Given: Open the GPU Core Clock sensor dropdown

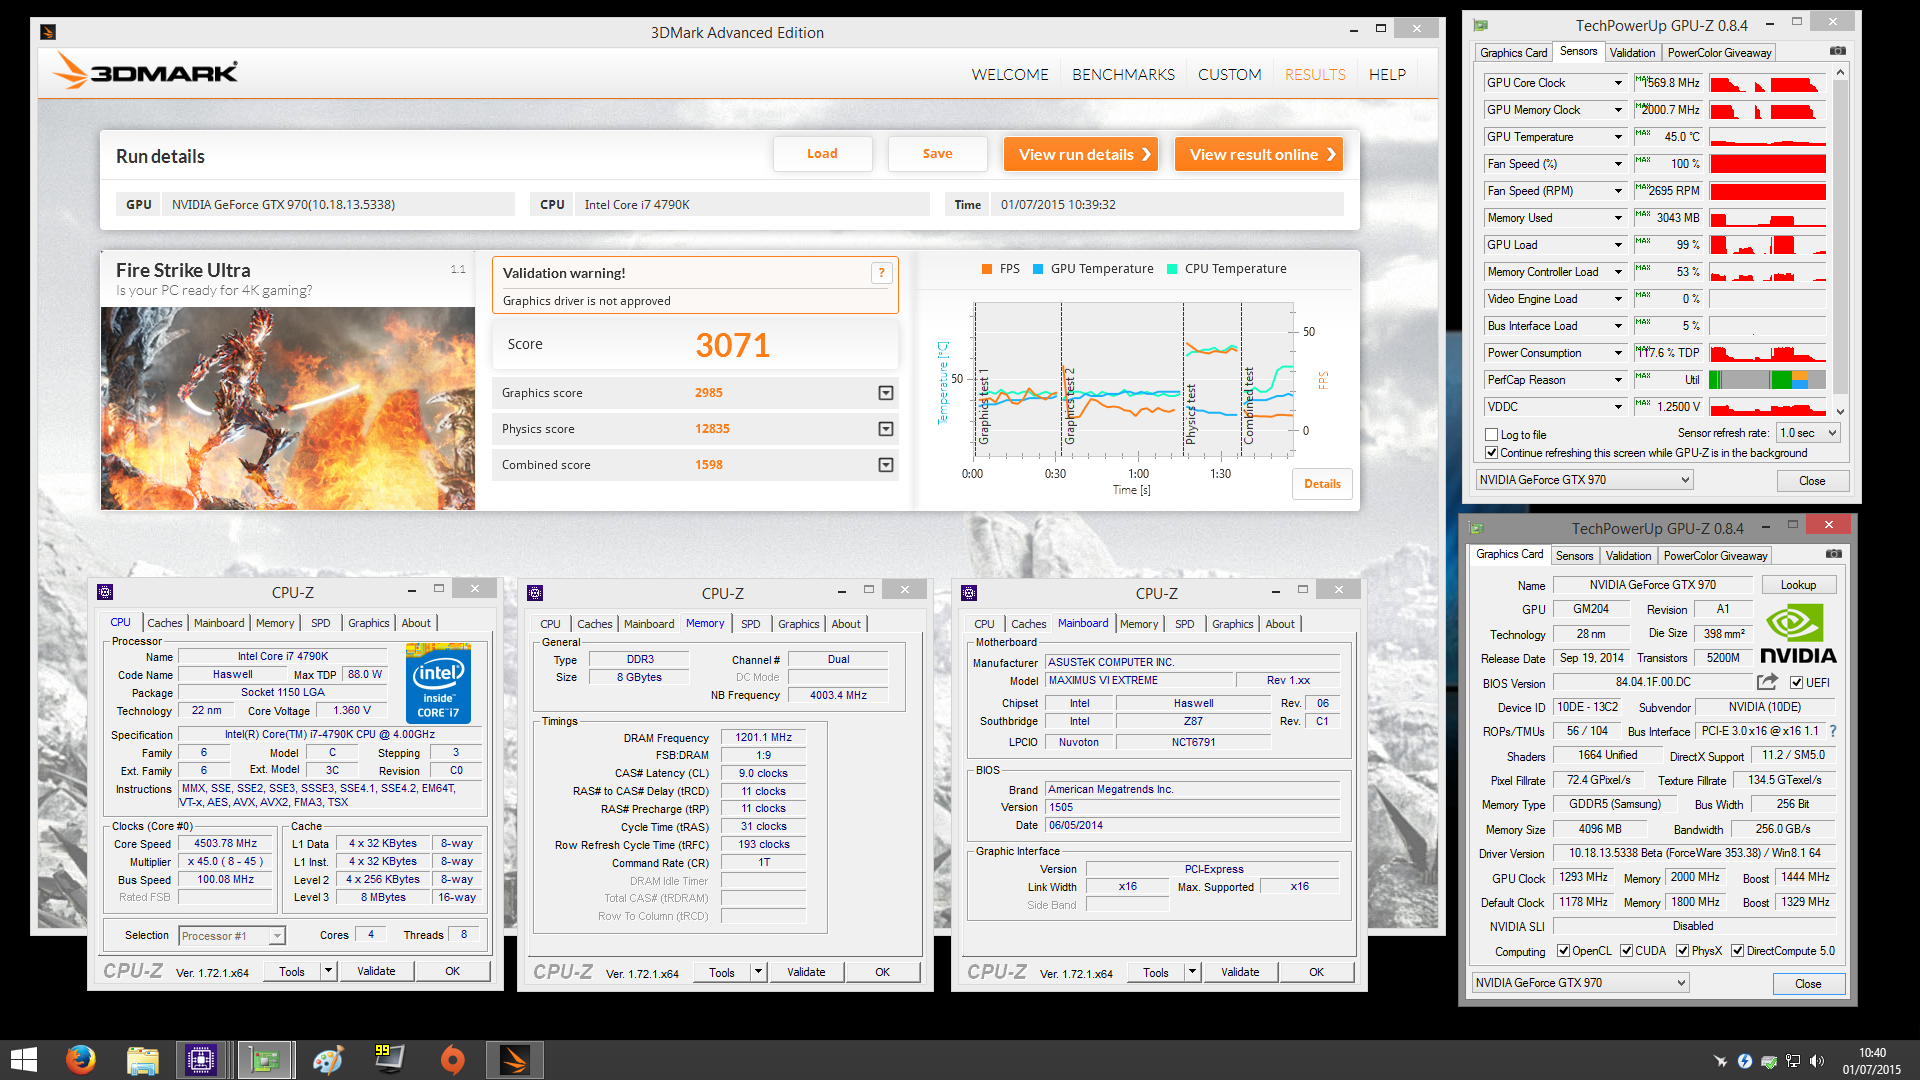Looking at the screenshot, I should coord(1618,83).
